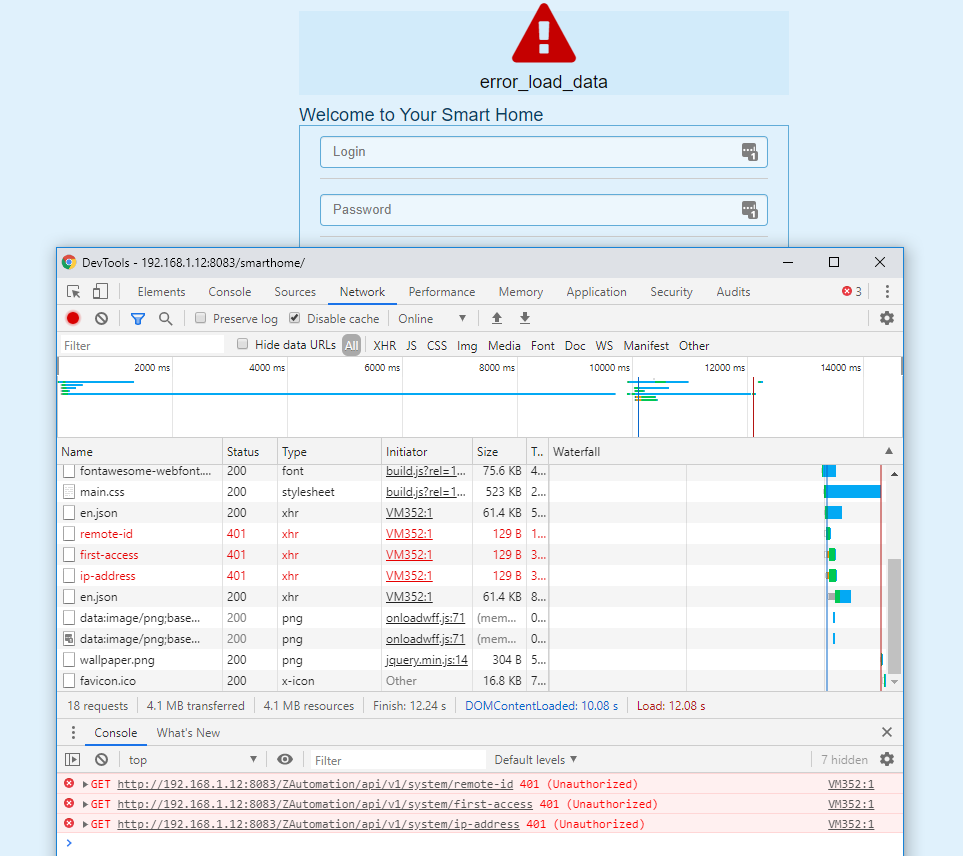Filter requests by XHR type

[384, 346]
